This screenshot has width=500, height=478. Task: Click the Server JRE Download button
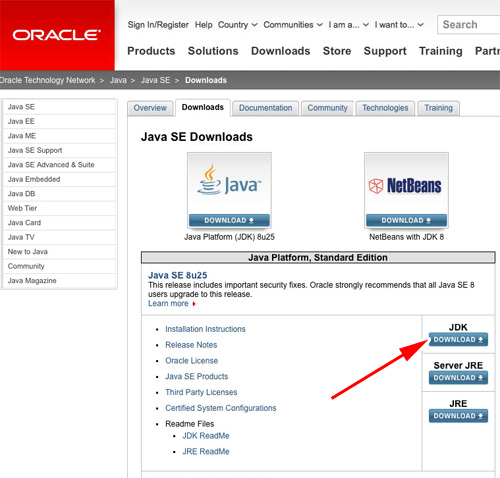pyautogui.click(x=458, y=378)
